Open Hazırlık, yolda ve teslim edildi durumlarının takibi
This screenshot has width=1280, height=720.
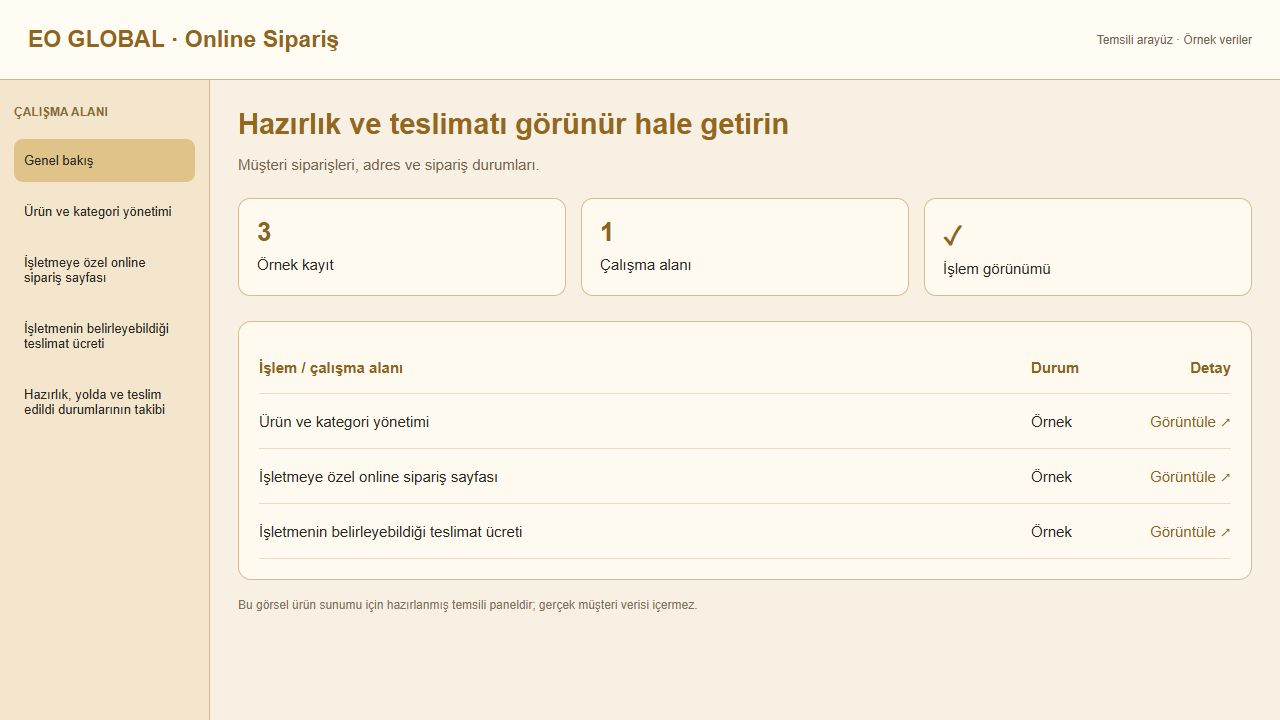(x=104, y=402)
